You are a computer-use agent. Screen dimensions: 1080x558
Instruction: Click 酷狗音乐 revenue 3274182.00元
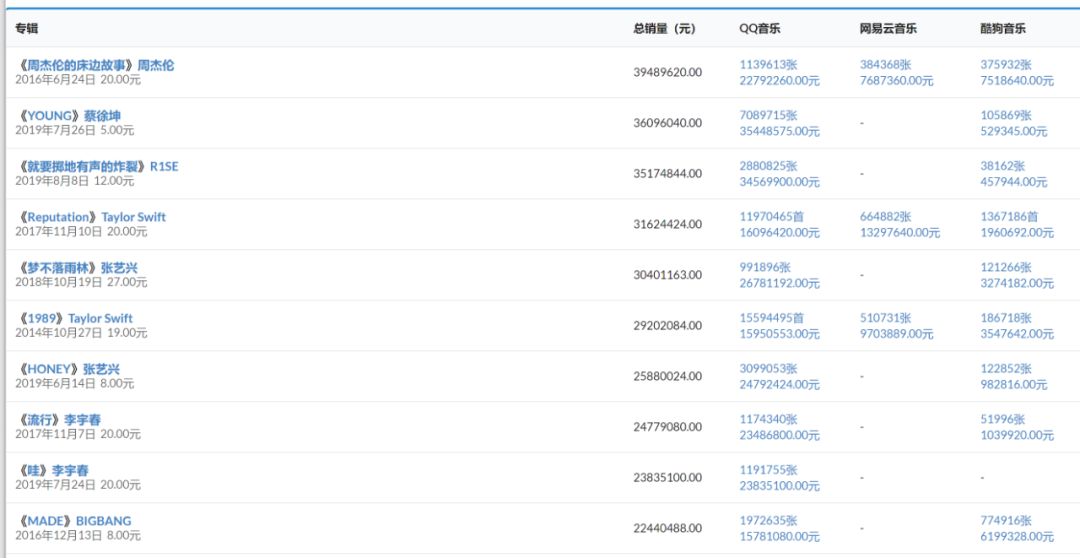click(x=1017, y=283)
